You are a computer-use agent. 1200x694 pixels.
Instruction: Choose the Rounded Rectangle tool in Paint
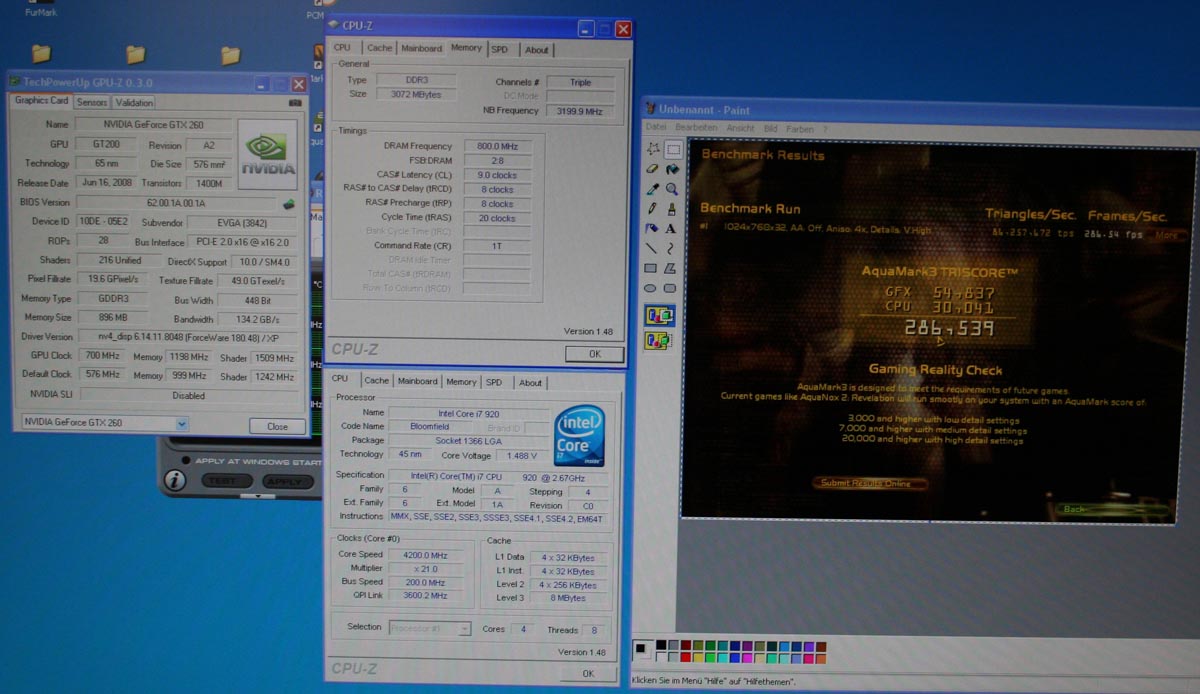(670, 289)
